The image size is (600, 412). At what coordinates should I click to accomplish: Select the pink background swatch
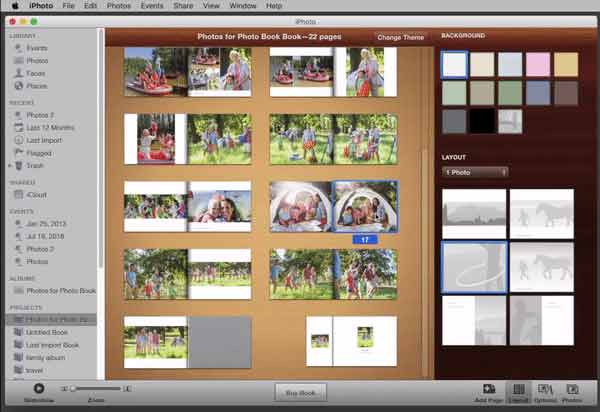(538, 65)
